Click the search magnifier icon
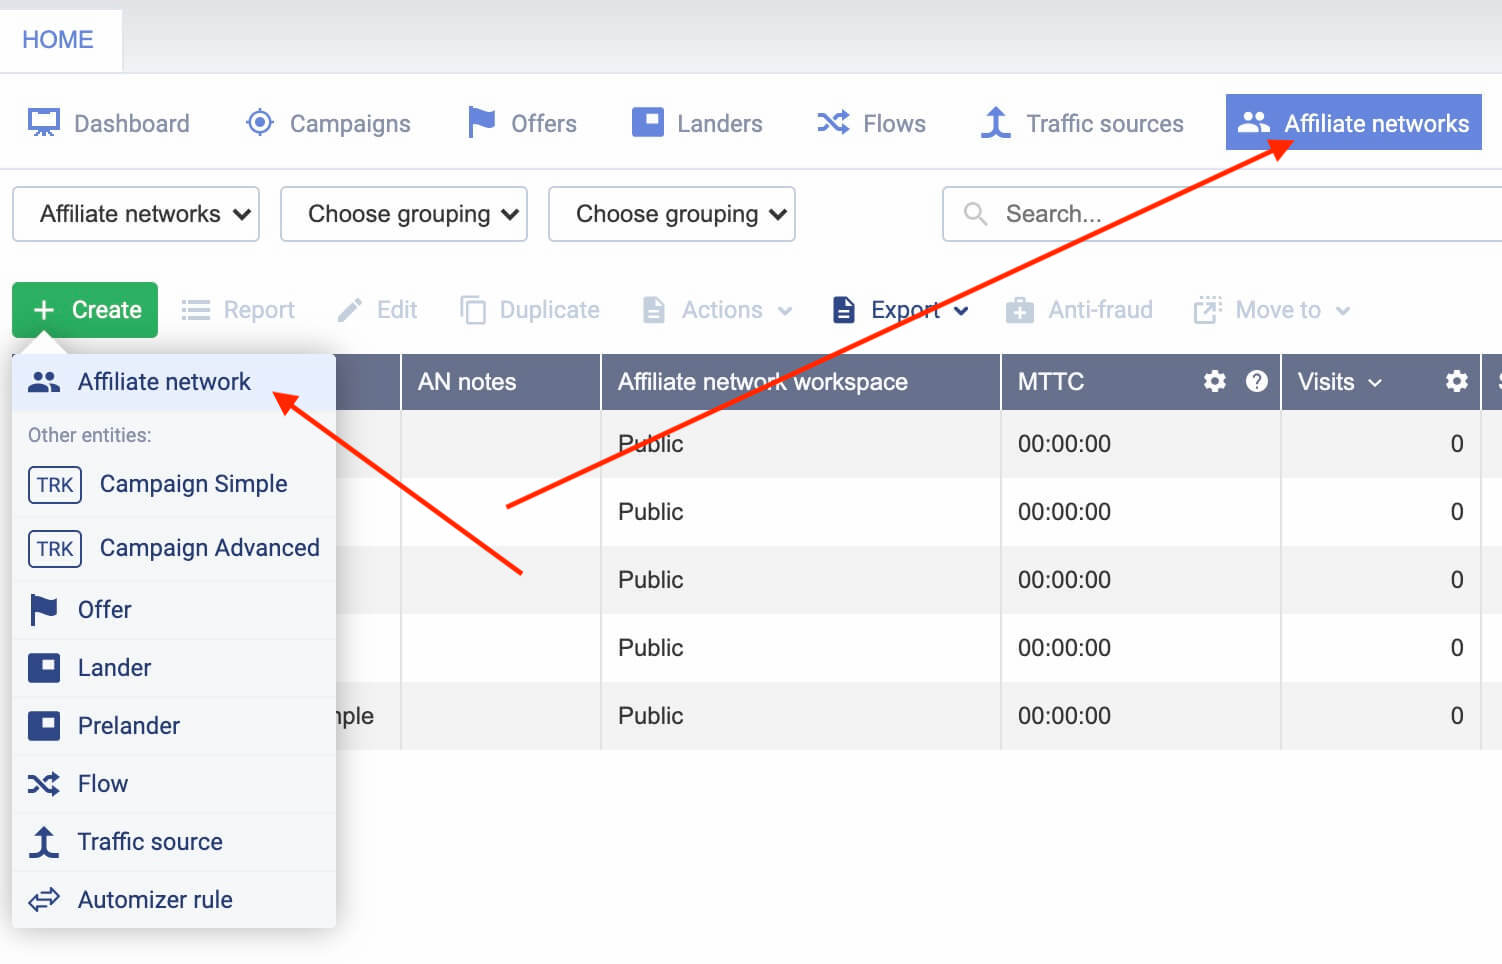1502x964 pixels. [x=975, y=214]
